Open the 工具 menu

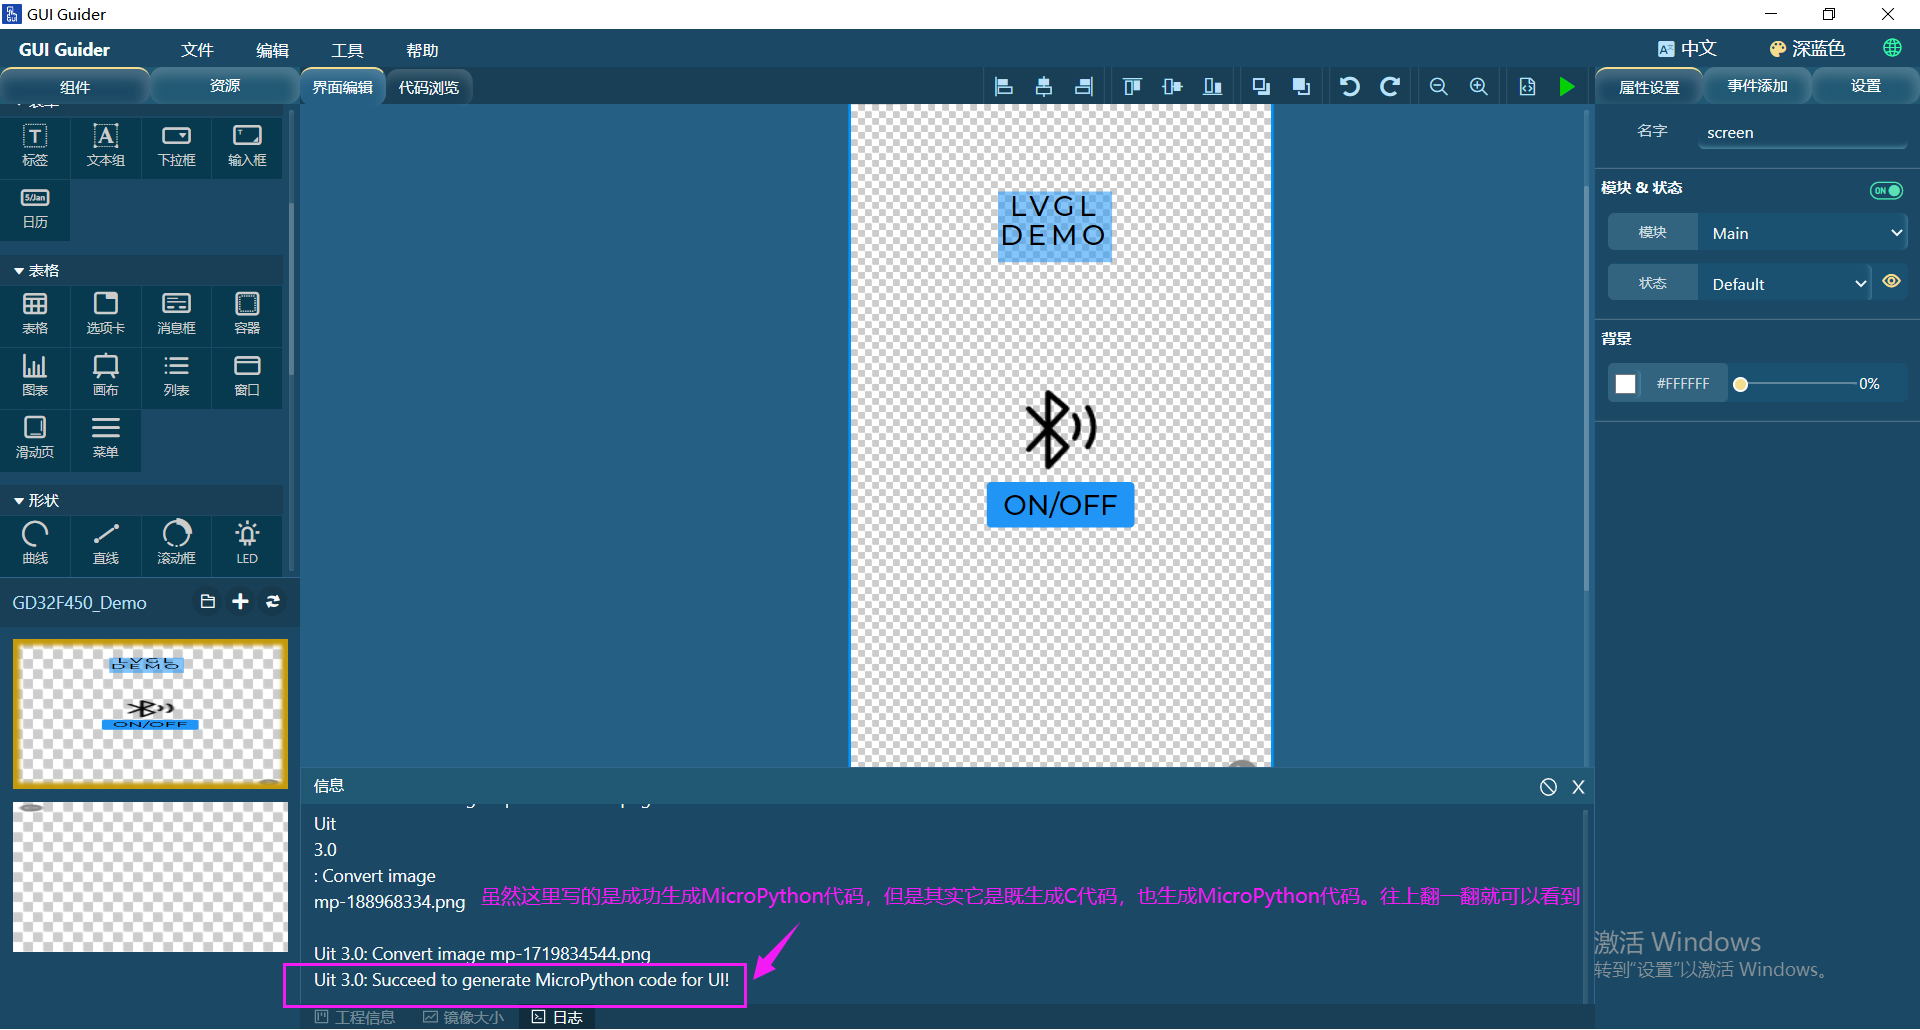347,50
